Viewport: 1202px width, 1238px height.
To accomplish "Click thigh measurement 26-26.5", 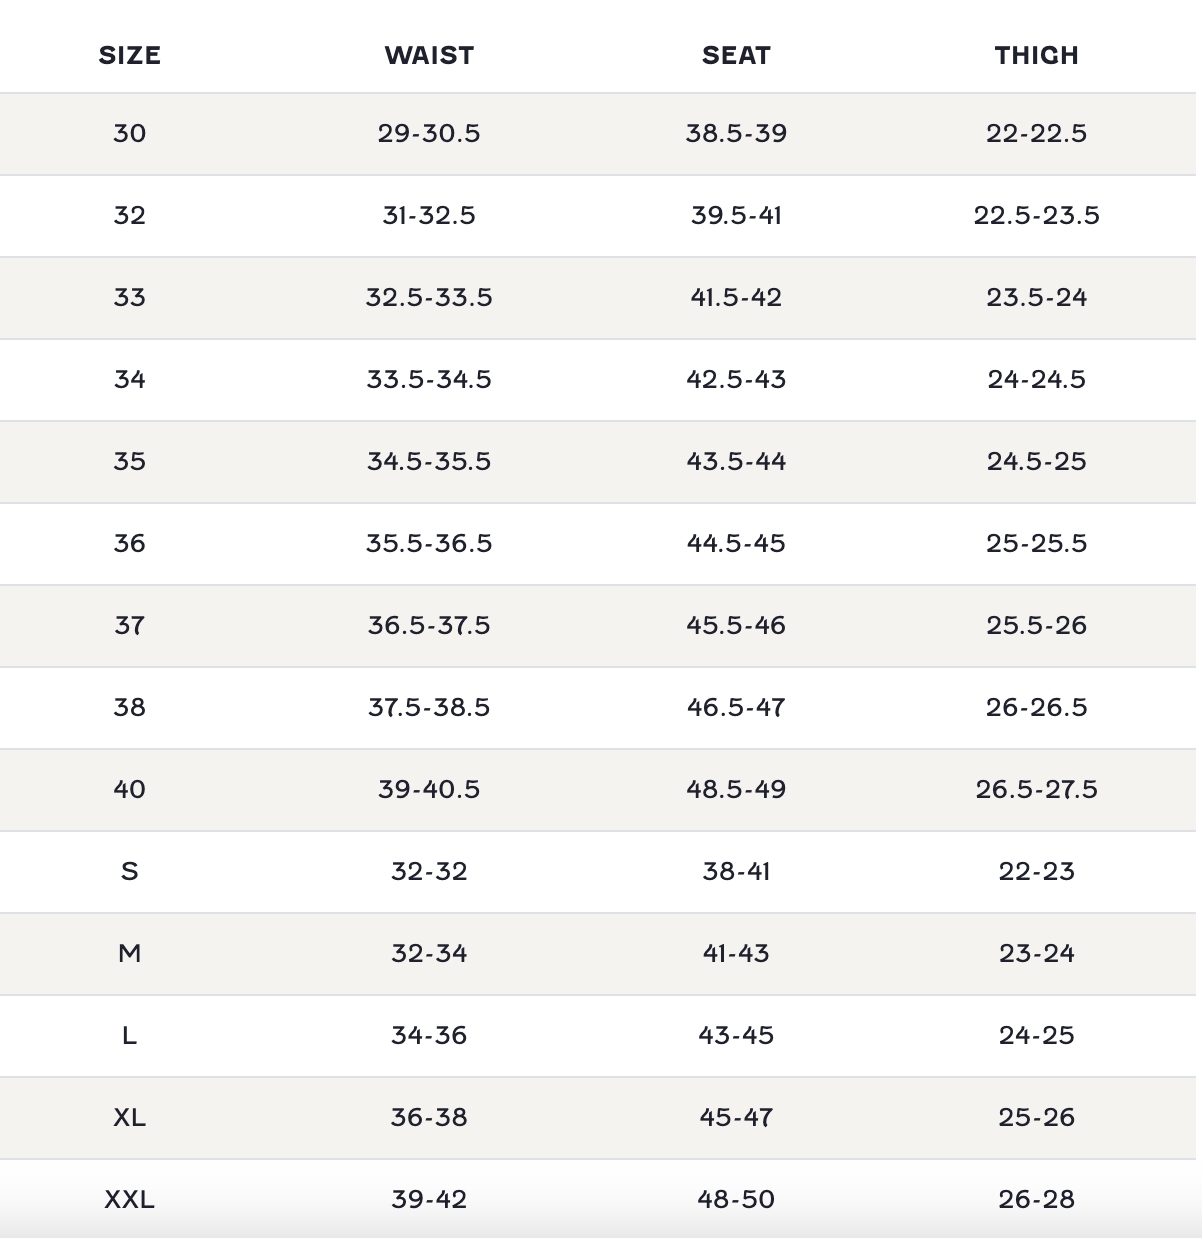I will (1036, 707).
